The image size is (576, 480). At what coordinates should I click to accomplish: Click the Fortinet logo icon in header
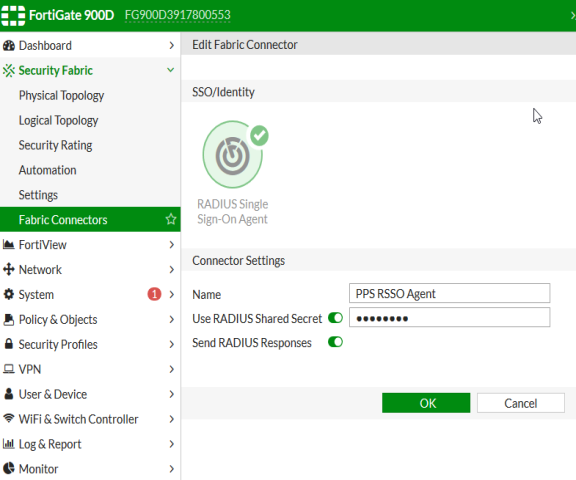[x=13, y=15]
